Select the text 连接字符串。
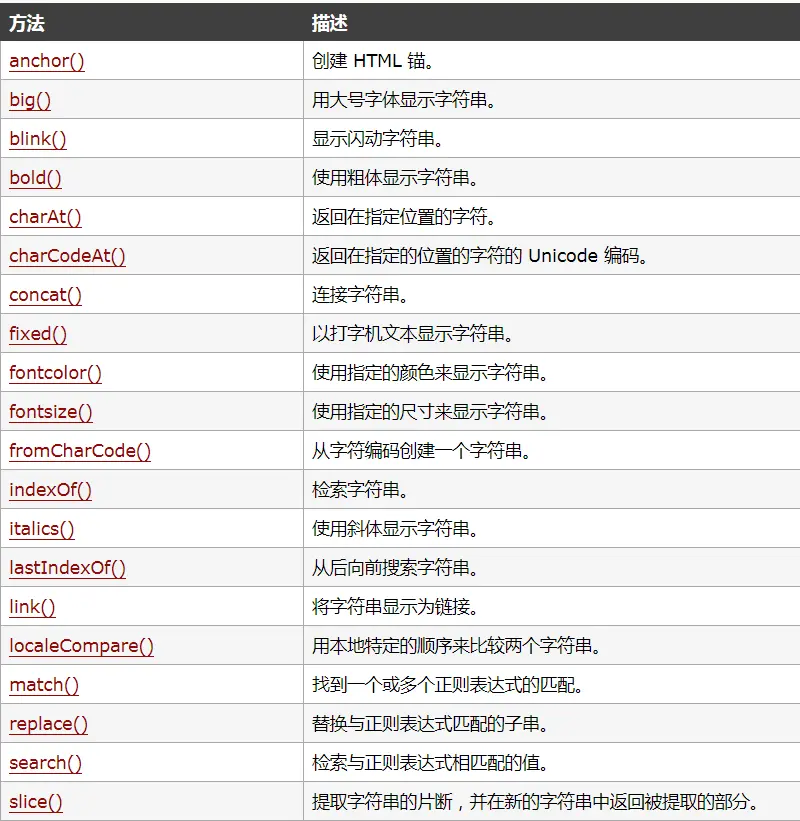Image resolution: width=800 pixels, height=821 pixels. pos(360,295)
